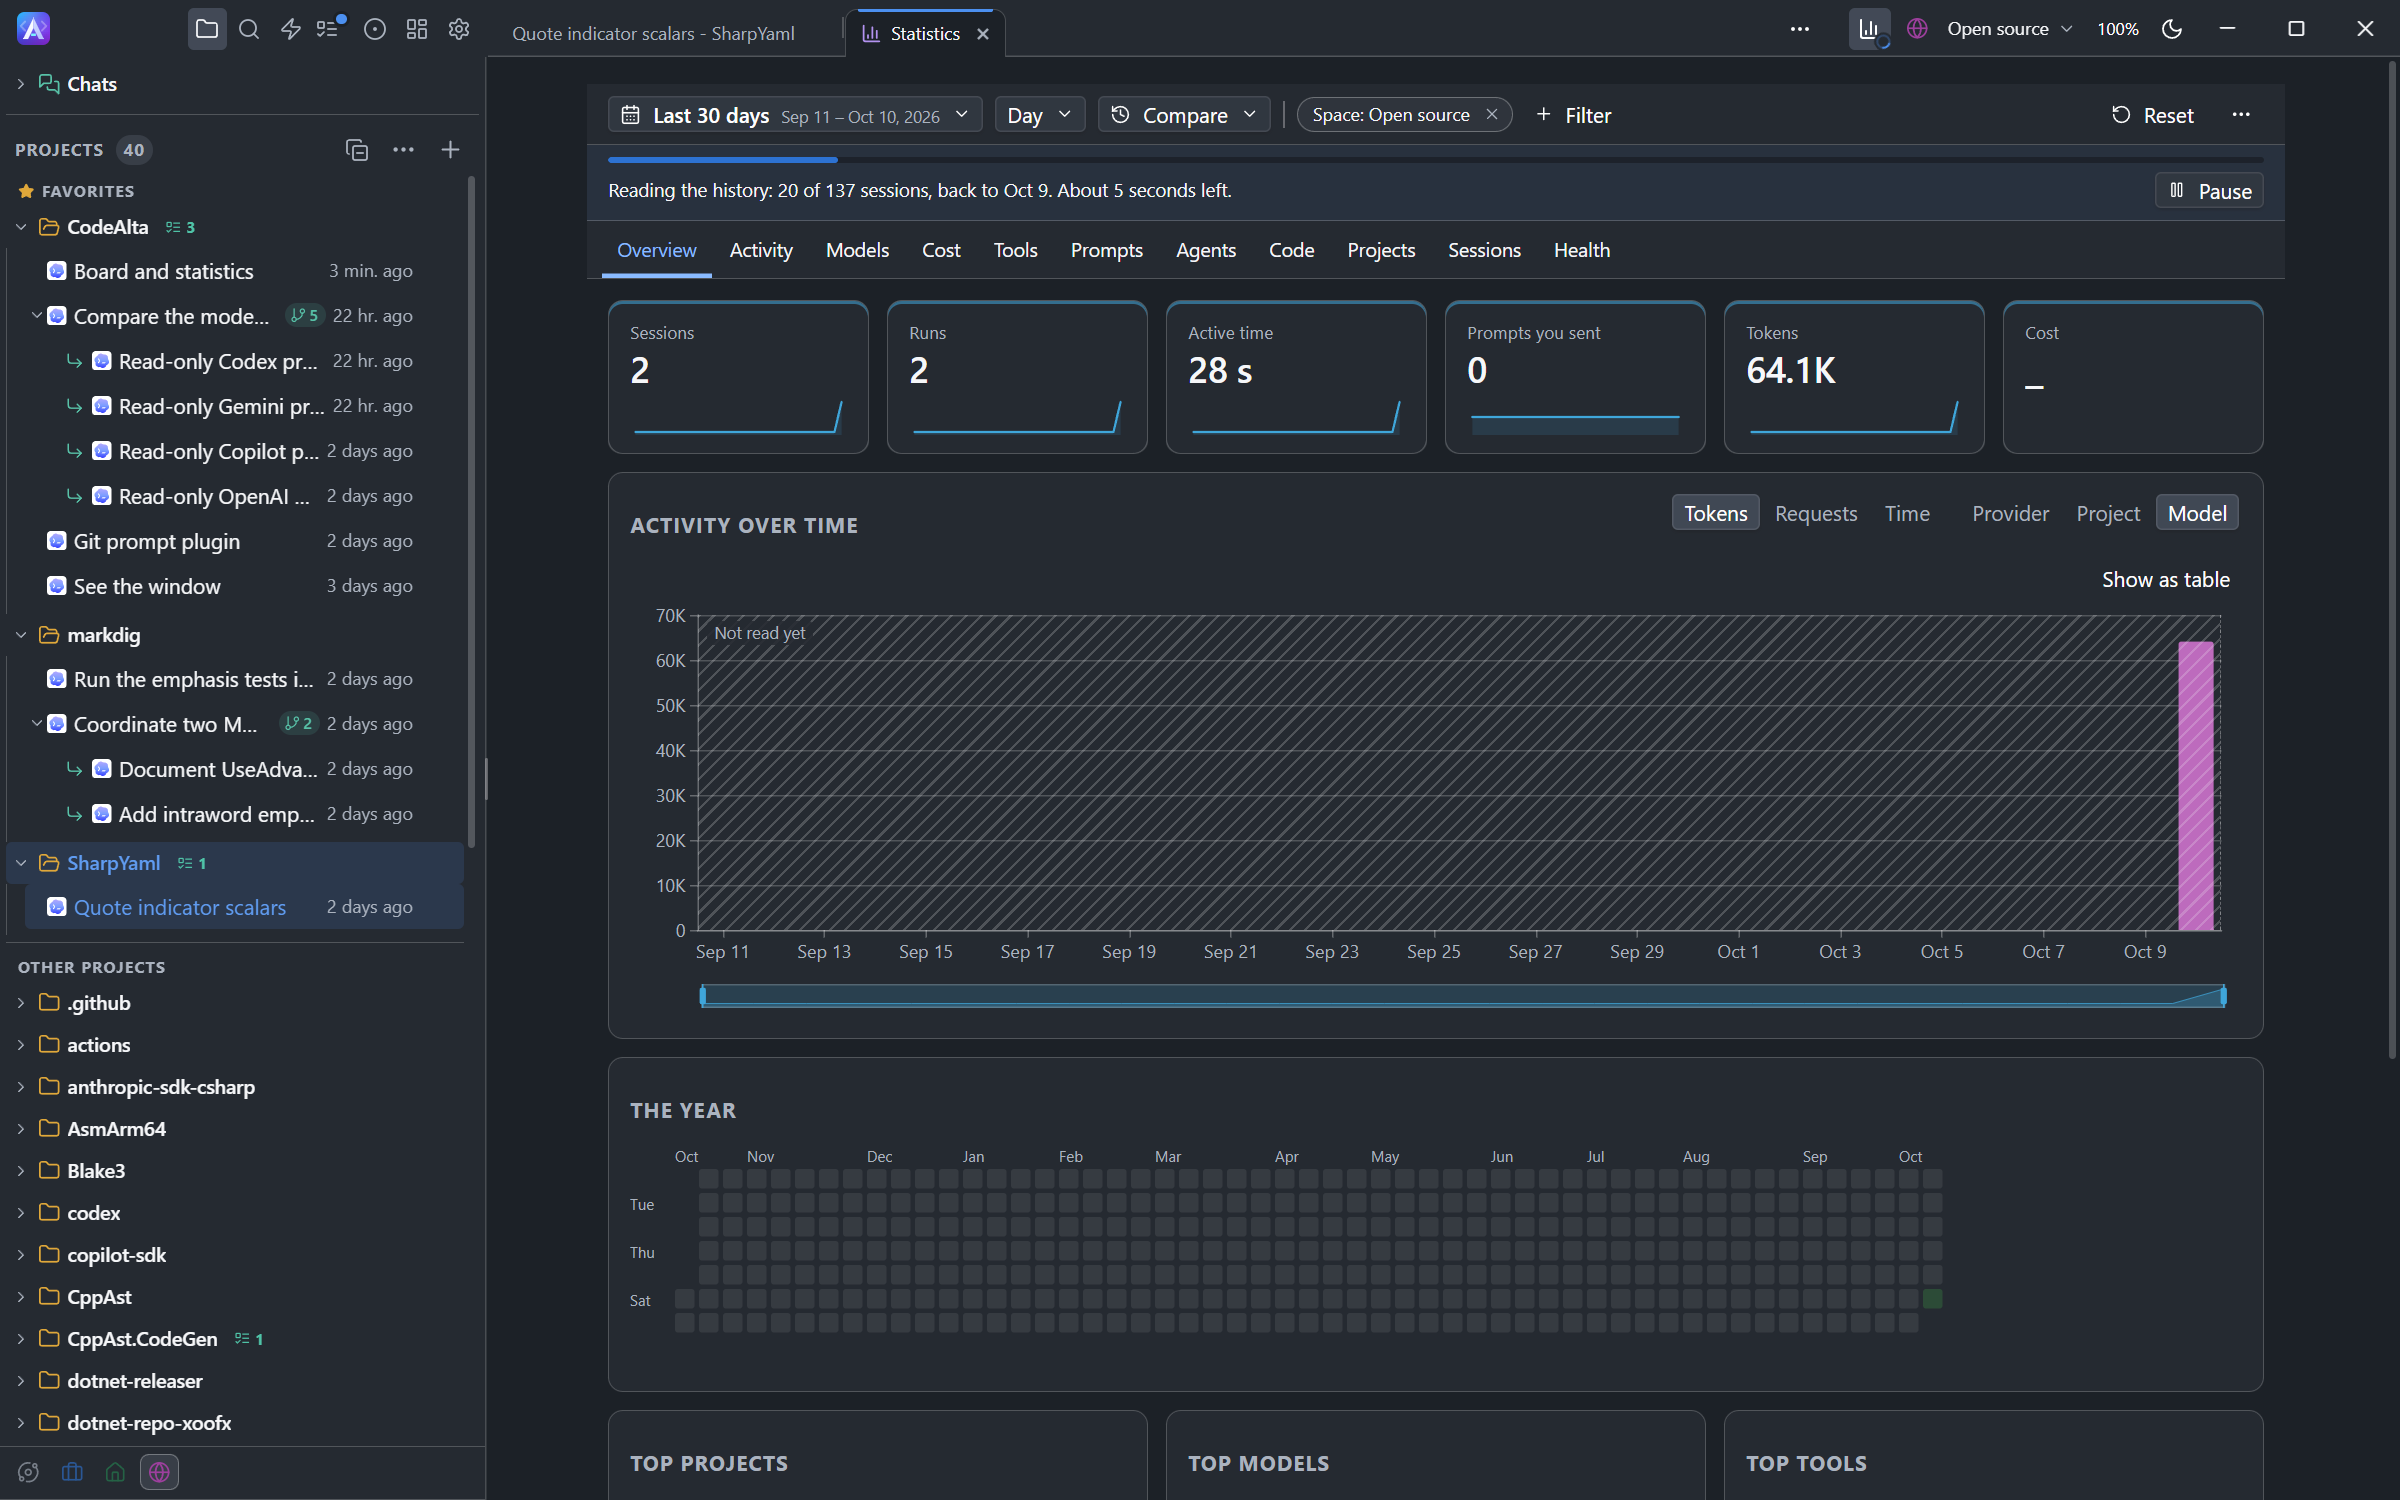
Task: Switch to the Activity tab
Action: (761, 250)
